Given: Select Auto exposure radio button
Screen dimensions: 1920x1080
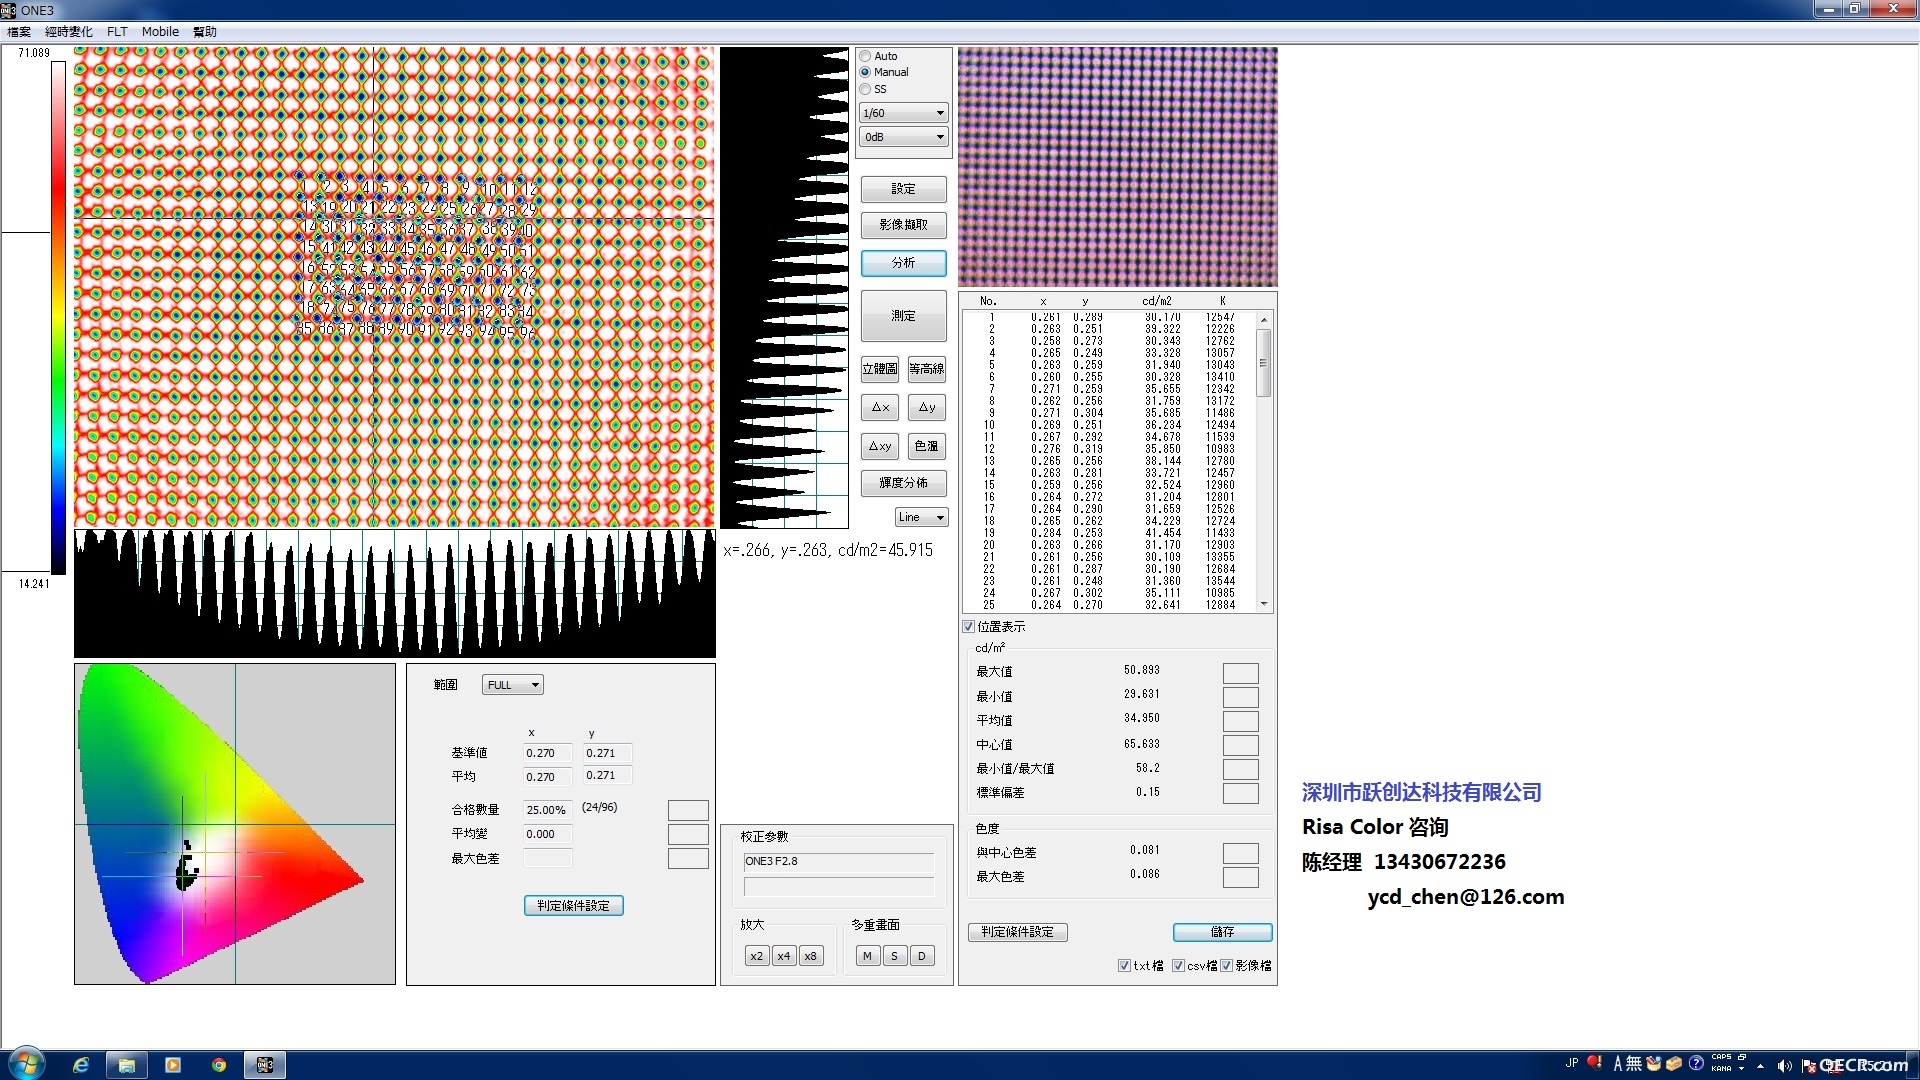Looking at the screenshot, I should pos(866,56).
